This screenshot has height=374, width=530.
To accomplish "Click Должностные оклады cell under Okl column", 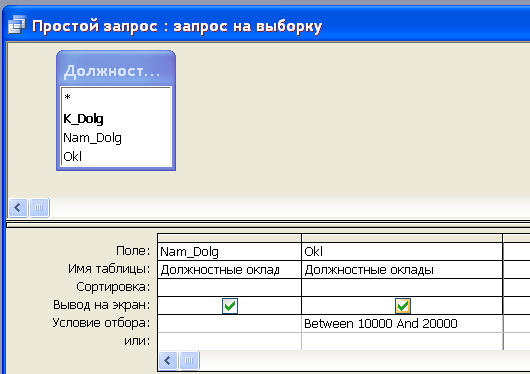I will (402, 270).
